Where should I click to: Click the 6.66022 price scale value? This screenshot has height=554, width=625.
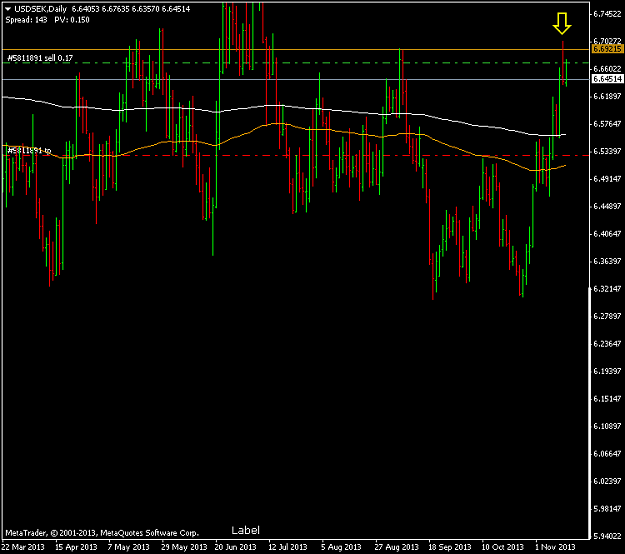607,69
